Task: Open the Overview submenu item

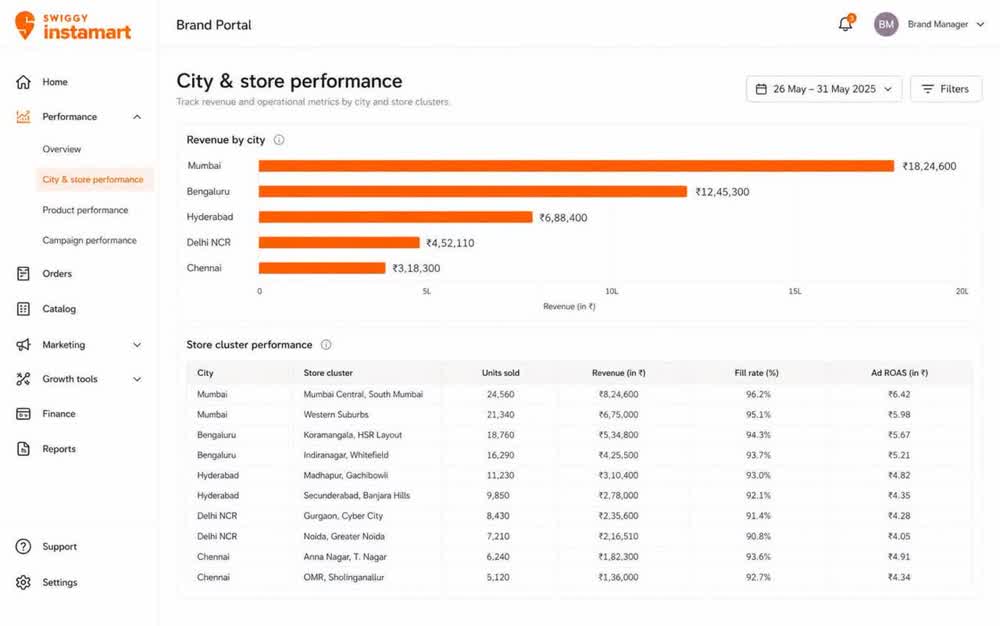Action: pos(62,149)
